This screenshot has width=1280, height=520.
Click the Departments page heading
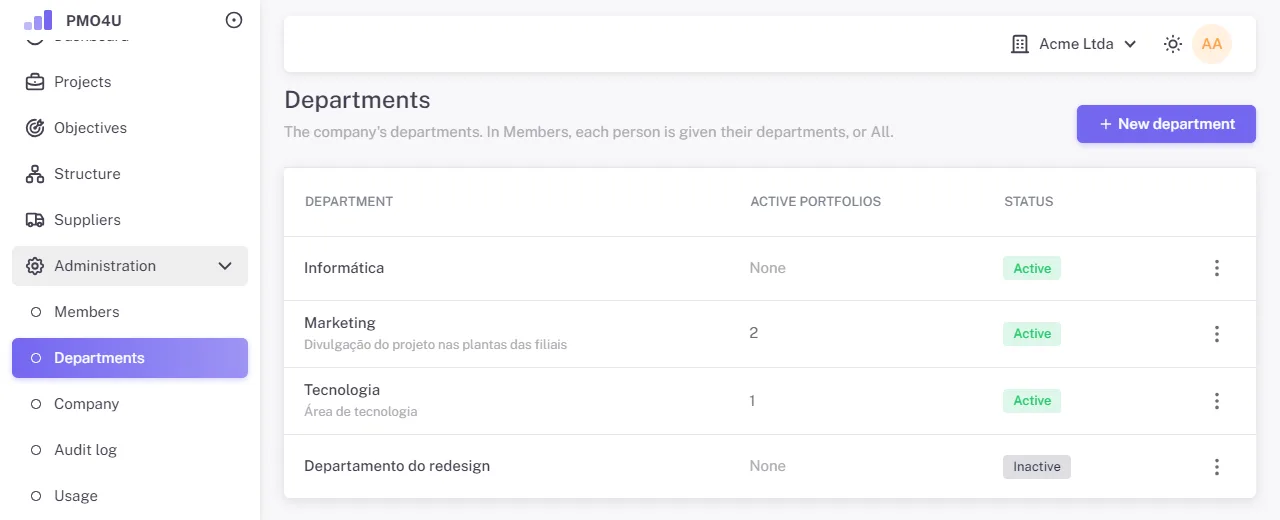coord(357,100)
